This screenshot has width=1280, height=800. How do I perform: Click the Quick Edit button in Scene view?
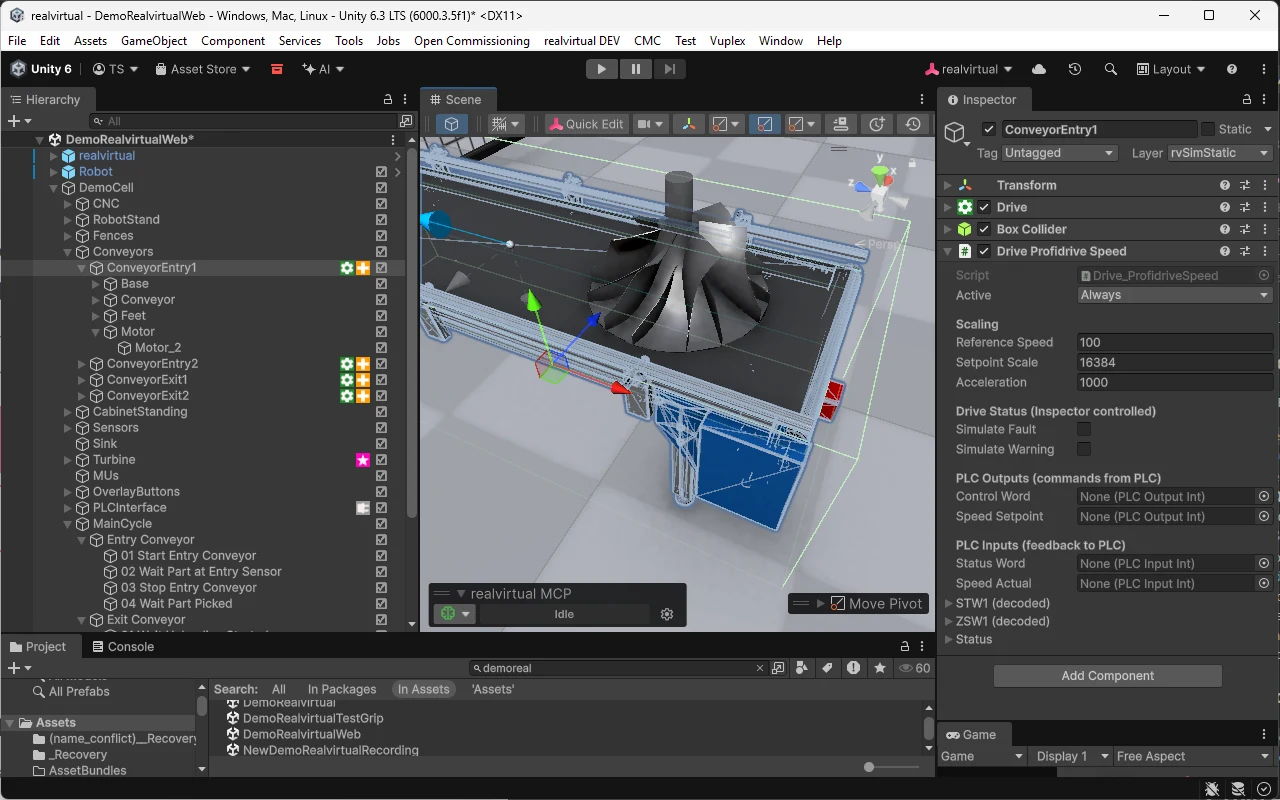click(x=585, y=124)
